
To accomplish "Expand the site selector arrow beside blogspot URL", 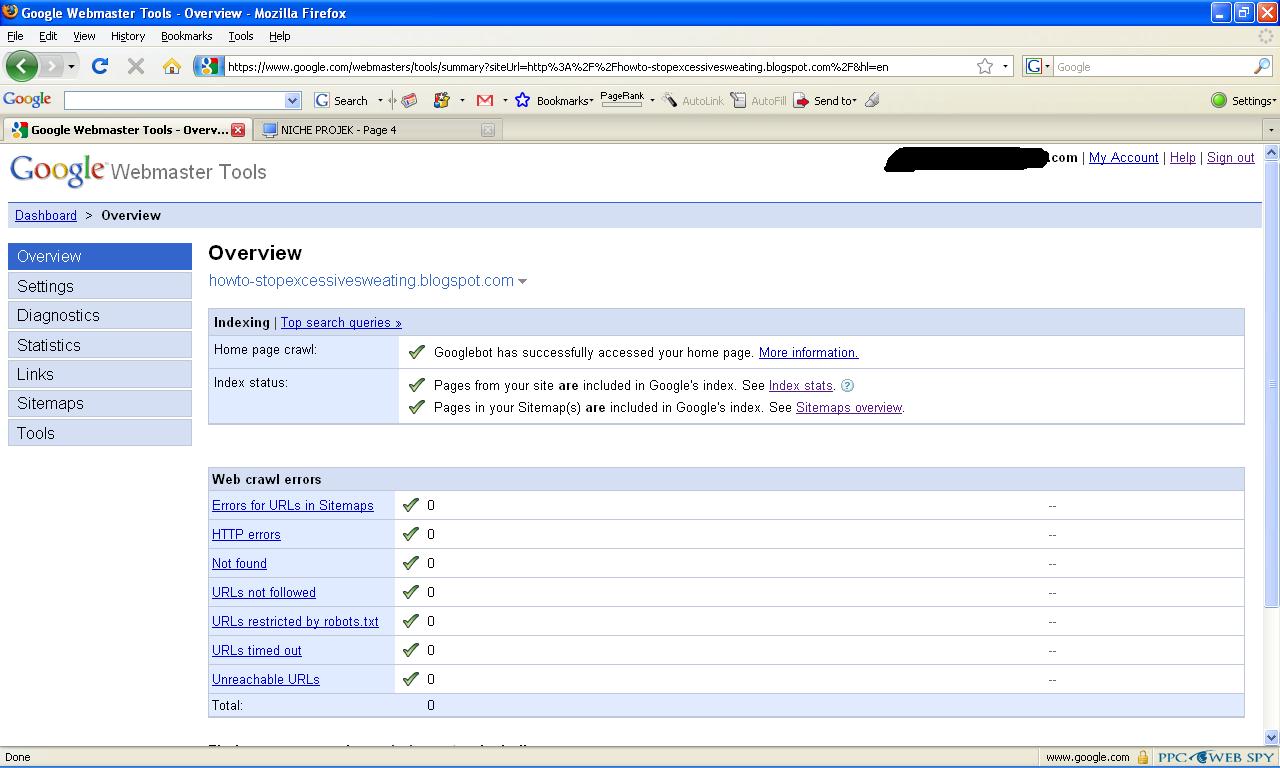I will pyautogui.click(x=522, y=282).
